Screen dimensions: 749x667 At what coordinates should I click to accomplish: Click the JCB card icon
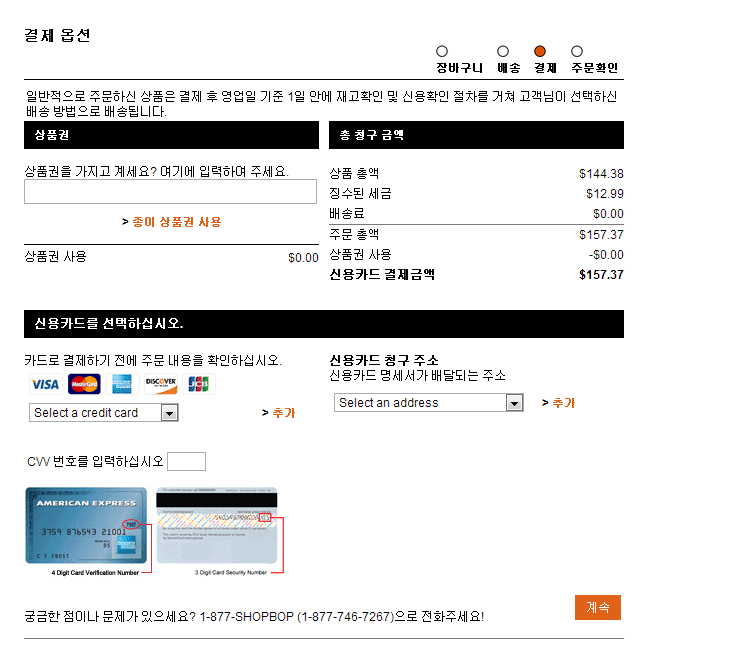(198, 384)
